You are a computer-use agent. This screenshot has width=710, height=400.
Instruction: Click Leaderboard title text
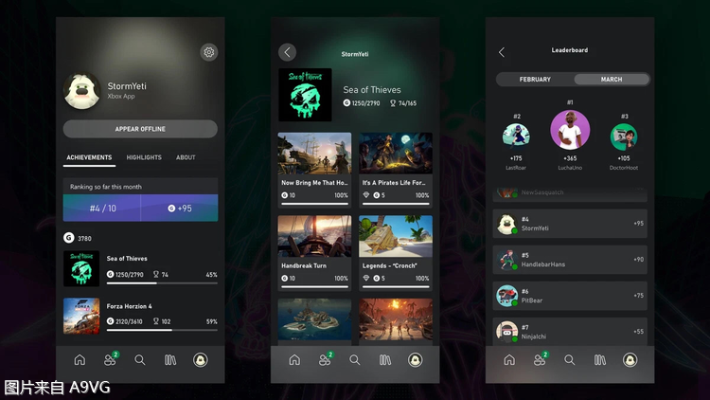570,50
